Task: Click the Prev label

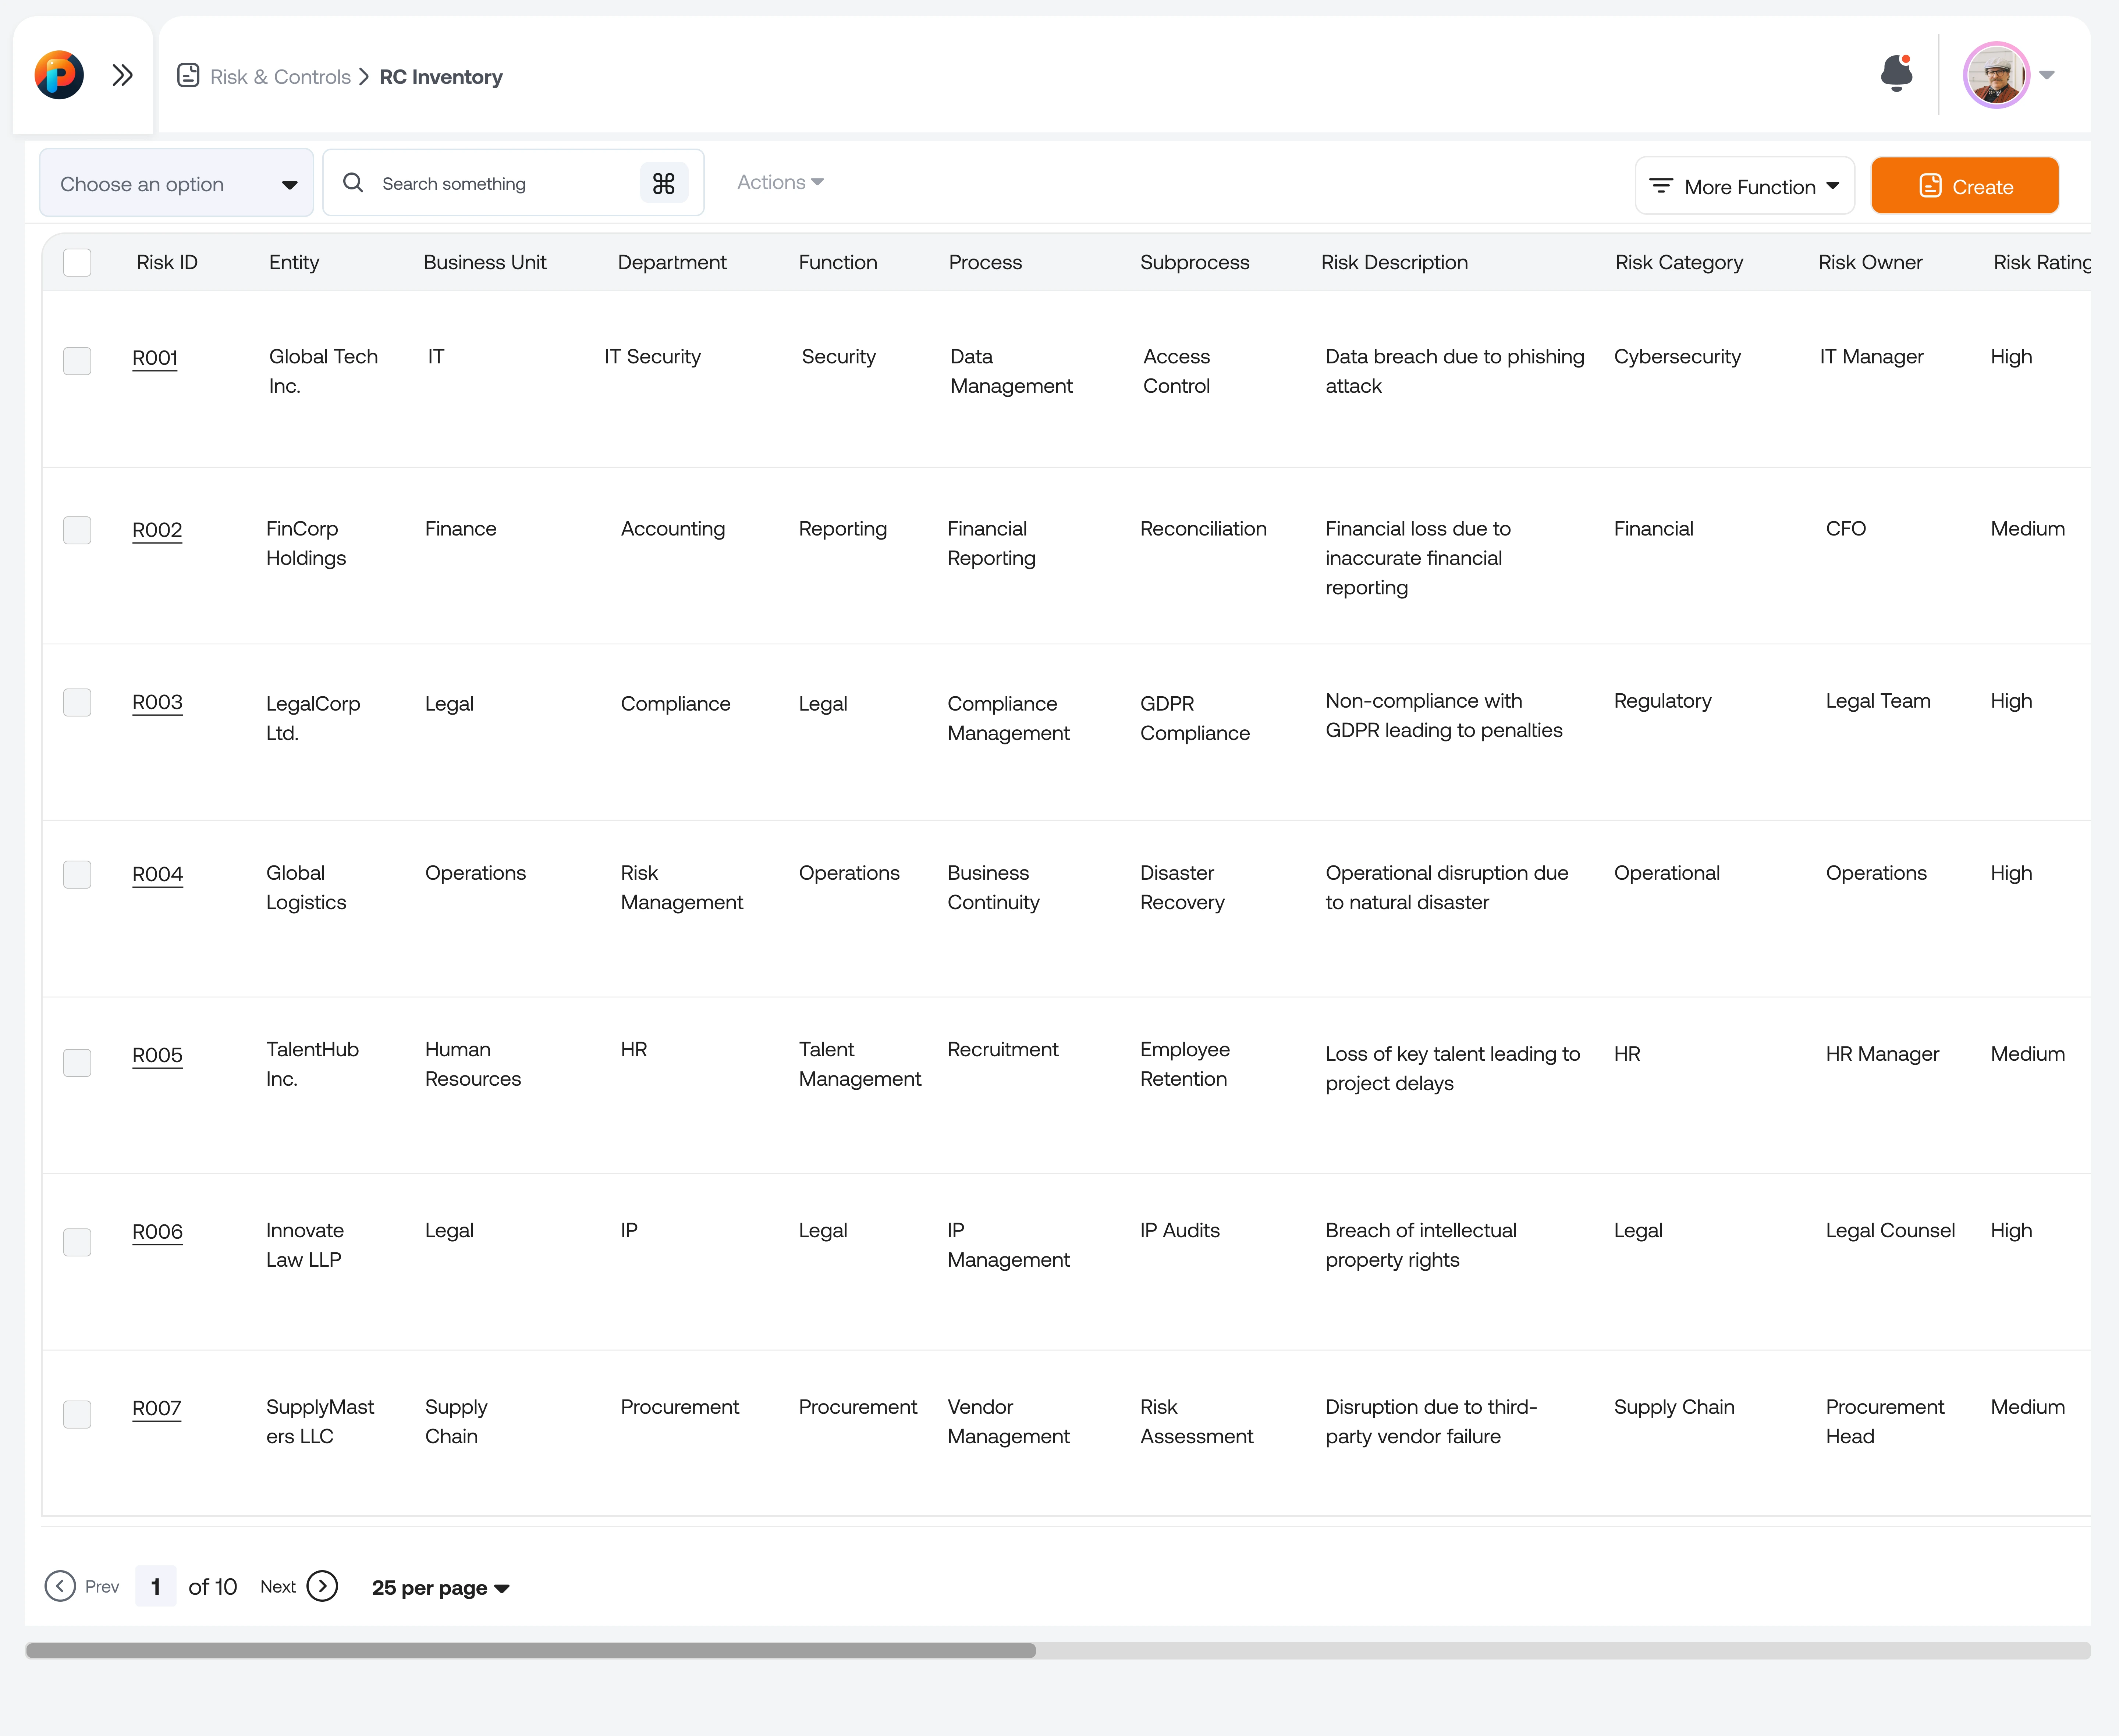Action: click(102, 1587)
